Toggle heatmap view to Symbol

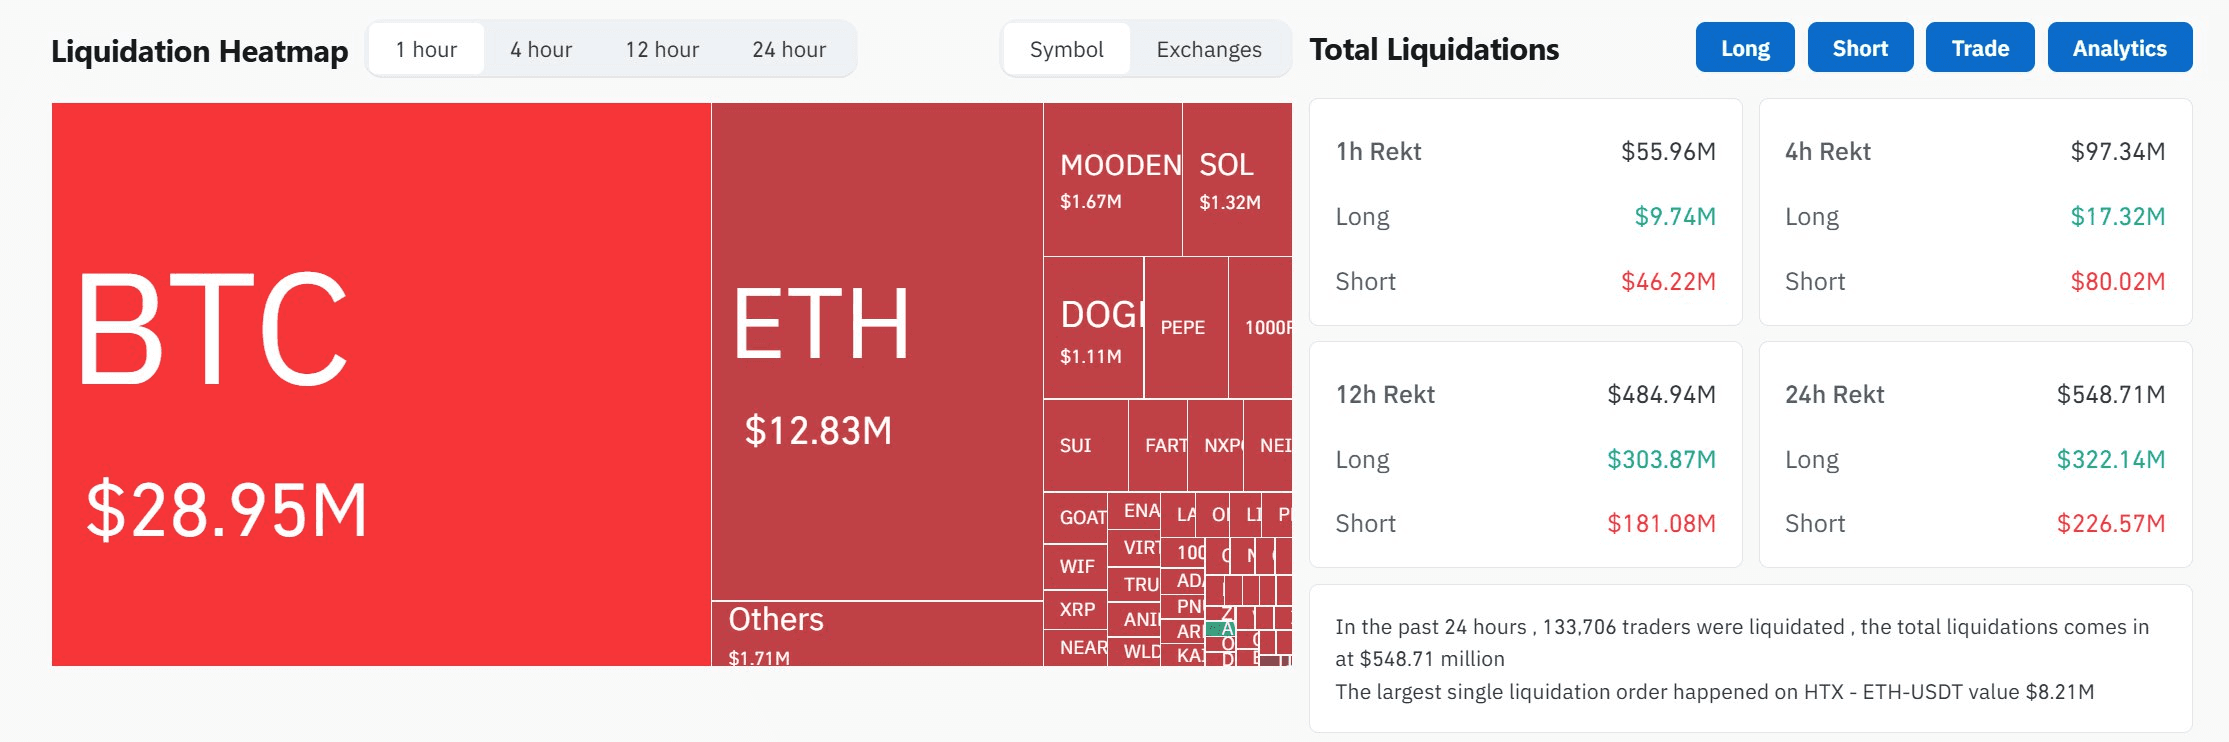pos(1066,49)
